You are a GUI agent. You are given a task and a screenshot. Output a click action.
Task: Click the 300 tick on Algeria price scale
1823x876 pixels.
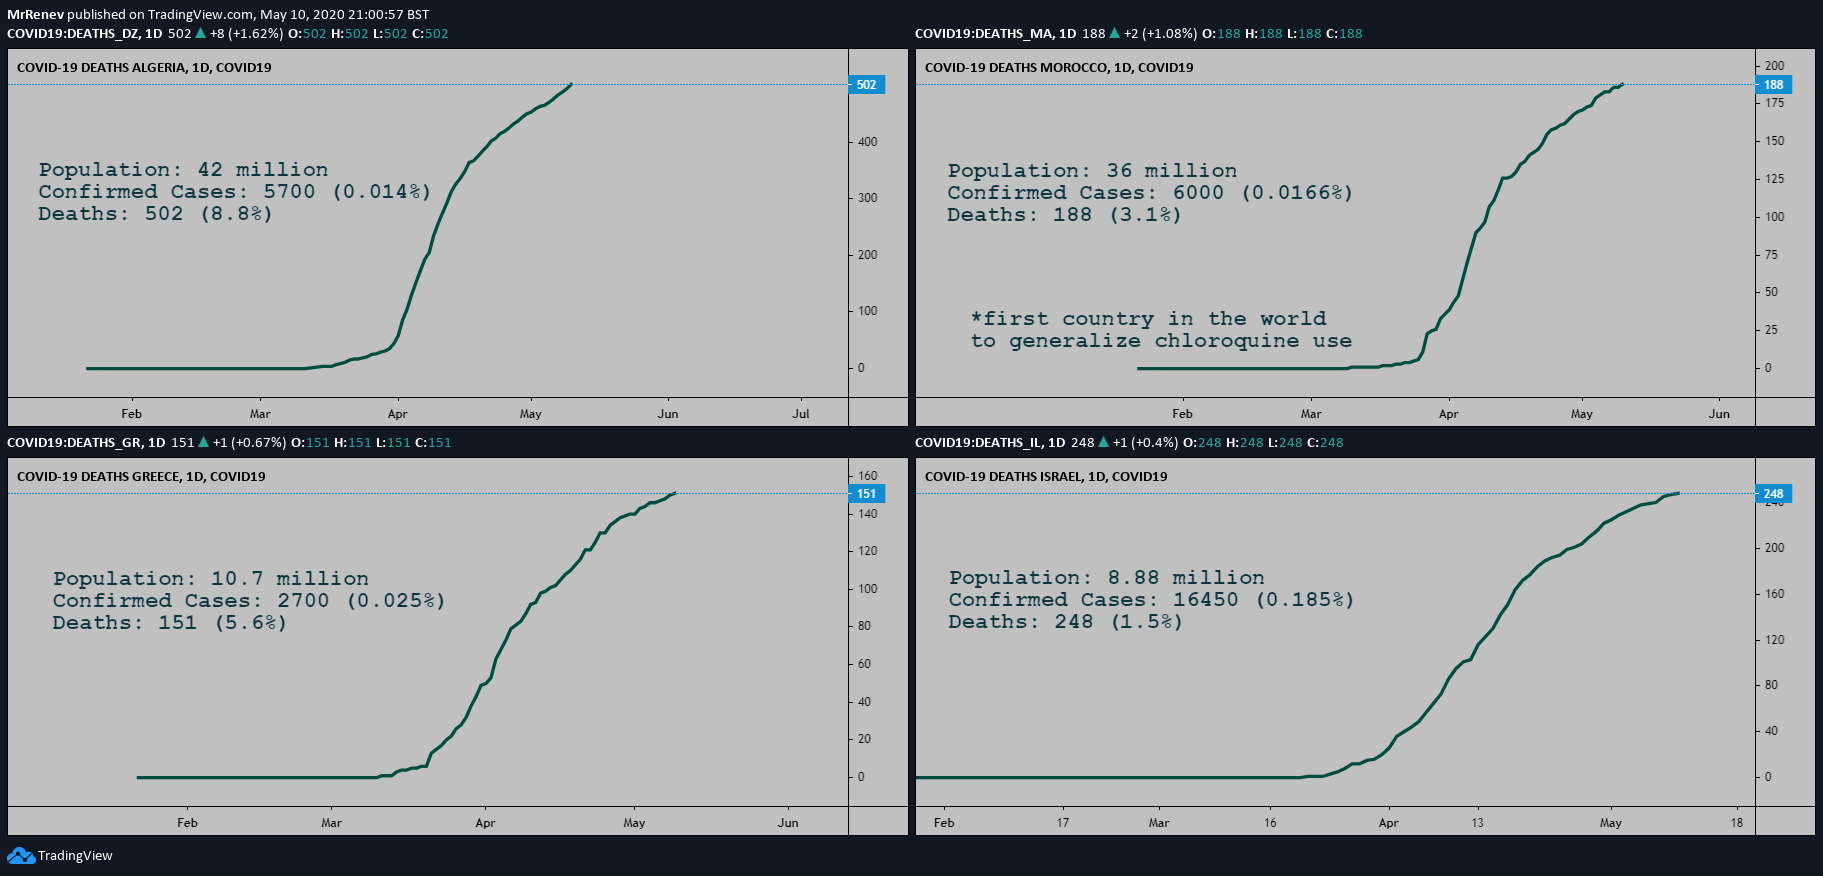coord(868,198)
